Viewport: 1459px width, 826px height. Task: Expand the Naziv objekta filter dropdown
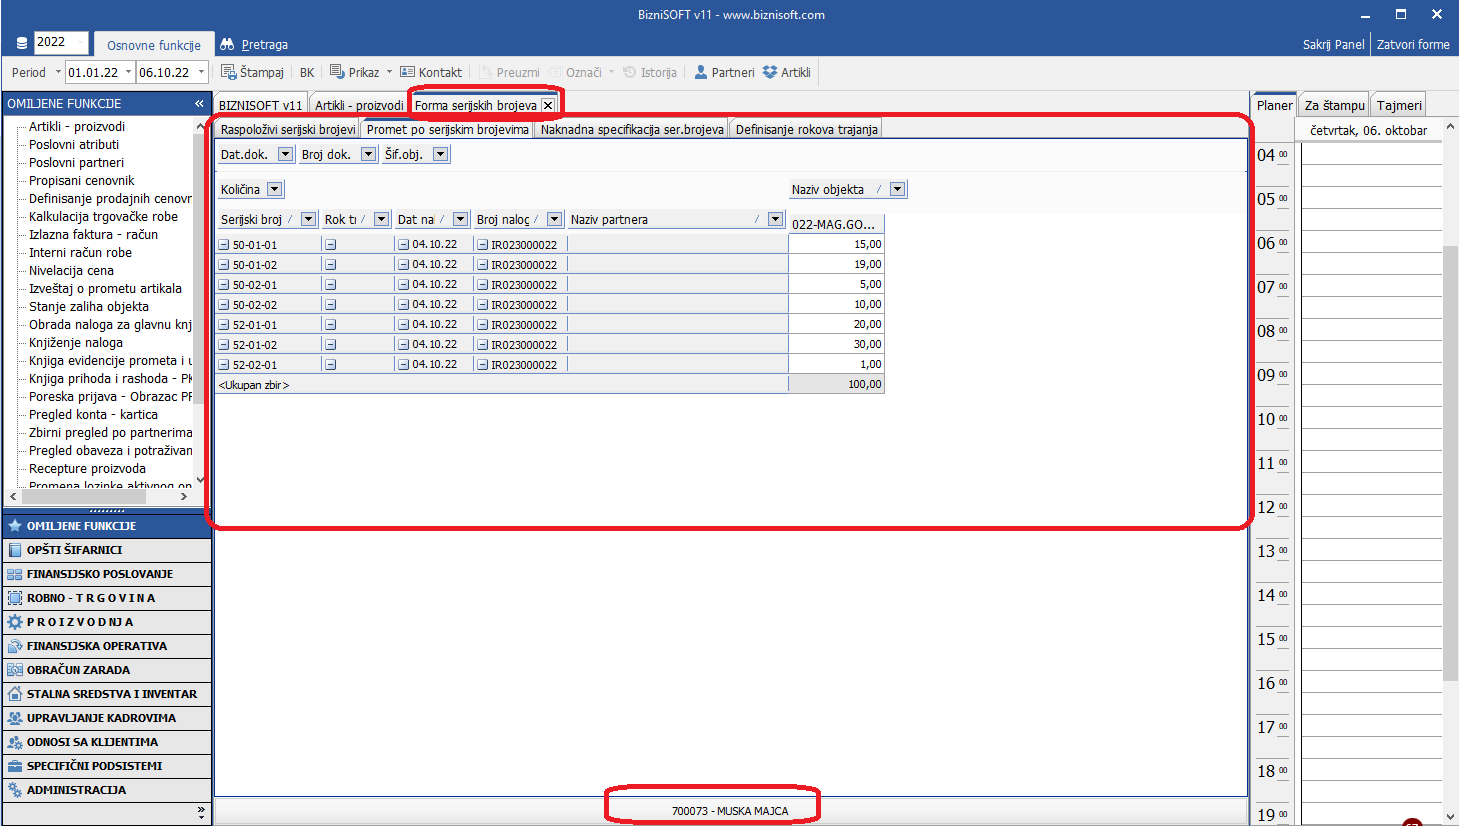(x=897, y=189)
